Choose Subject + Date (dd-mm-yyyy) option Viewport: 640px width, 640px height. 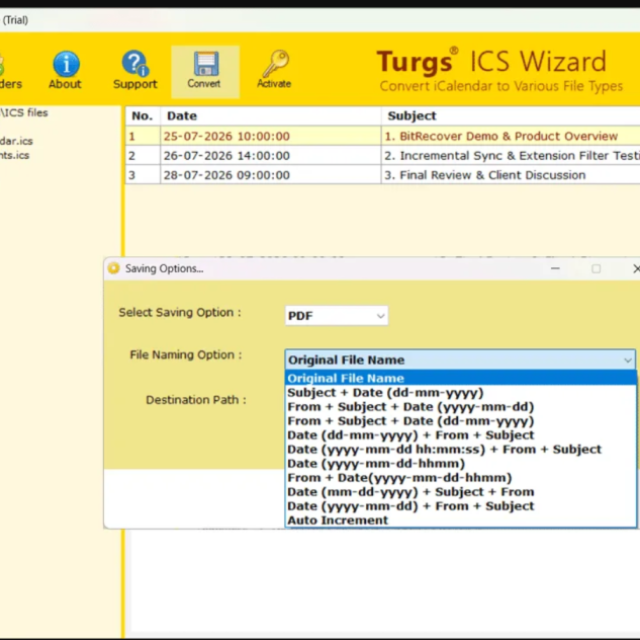tap(461, 392)
